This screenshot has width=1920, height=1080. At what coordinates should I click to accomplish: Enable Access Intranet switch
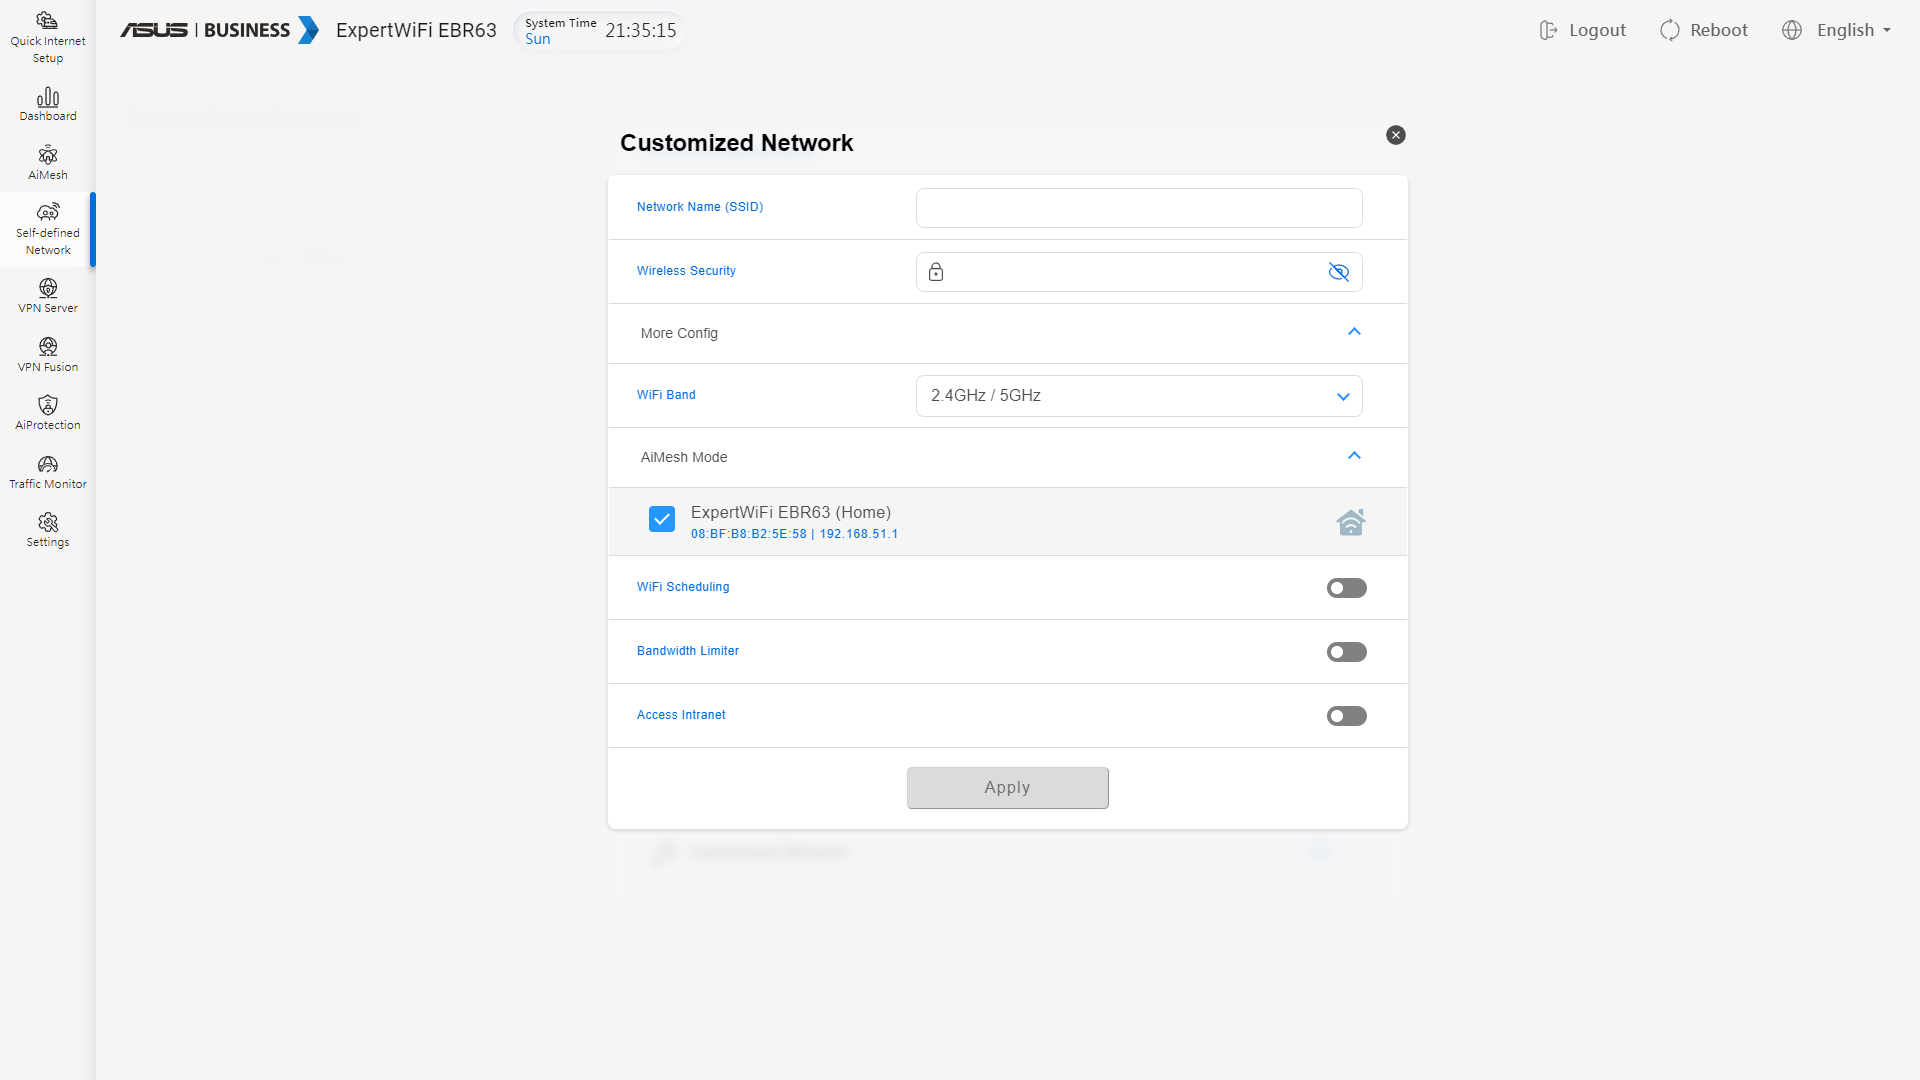pyautogui.click(x=1346, y=716)
